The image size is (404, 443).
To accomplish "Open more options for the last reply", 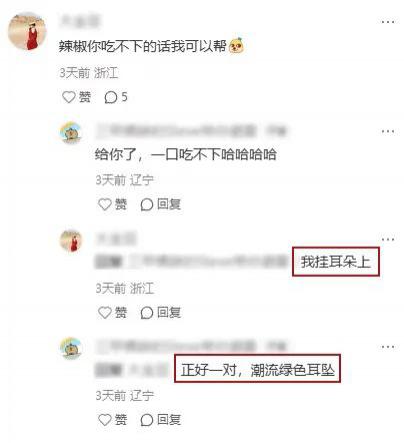I will [388, 347].
